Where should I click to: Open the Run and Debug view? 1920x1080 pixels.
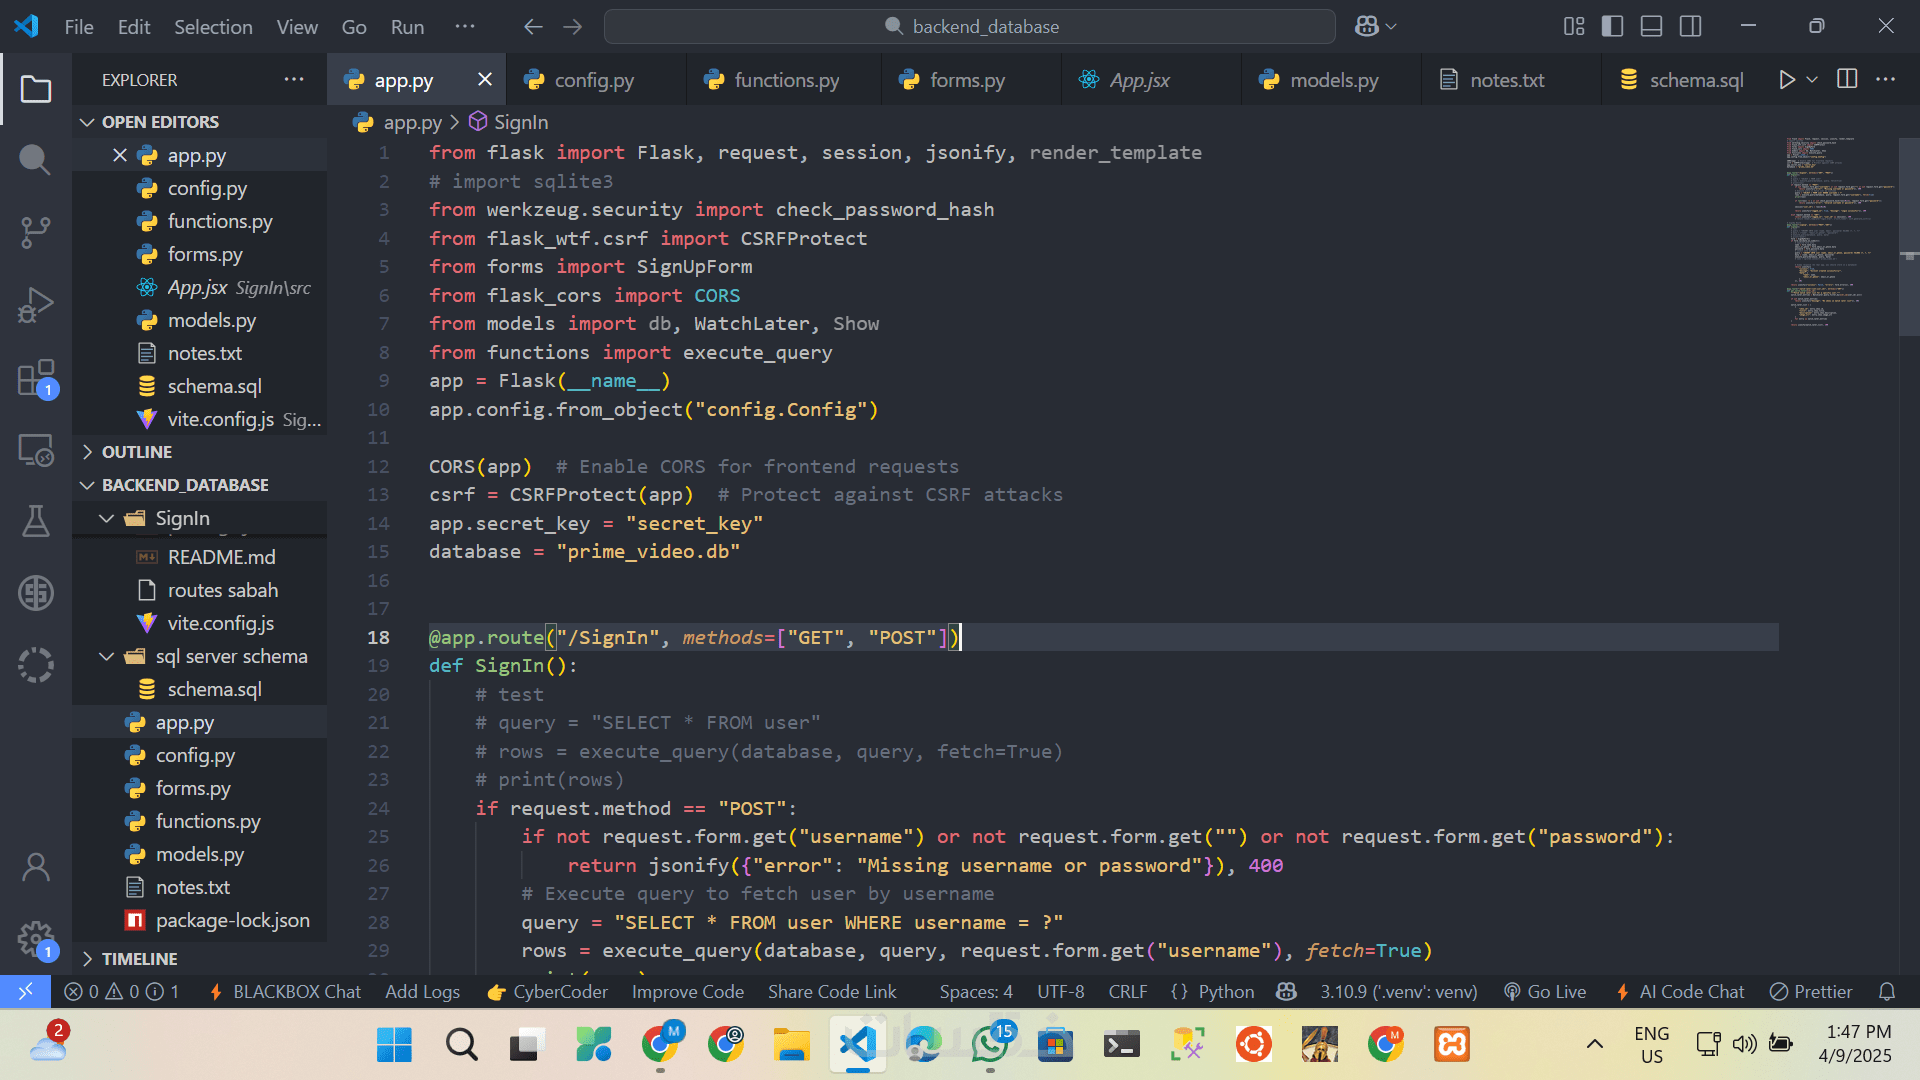click(35, 305)
